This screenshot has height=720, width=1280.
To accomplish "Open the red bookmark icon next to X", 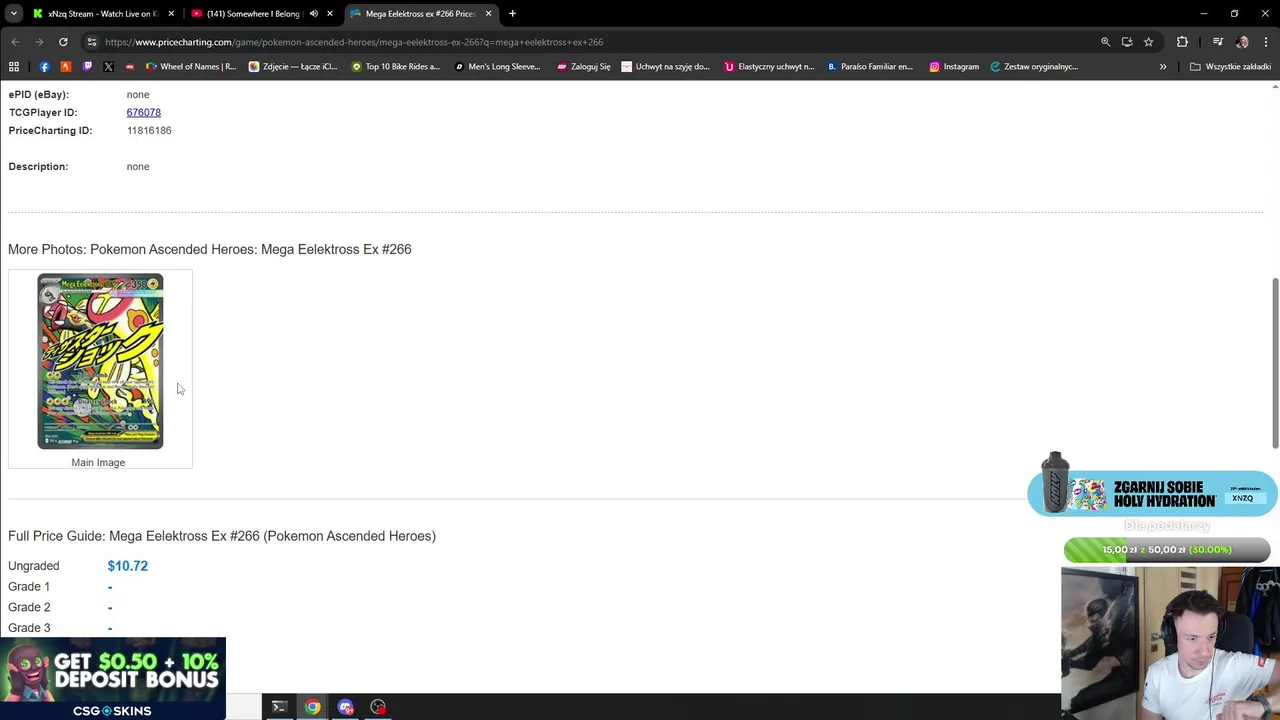I will tap(129, 67).
